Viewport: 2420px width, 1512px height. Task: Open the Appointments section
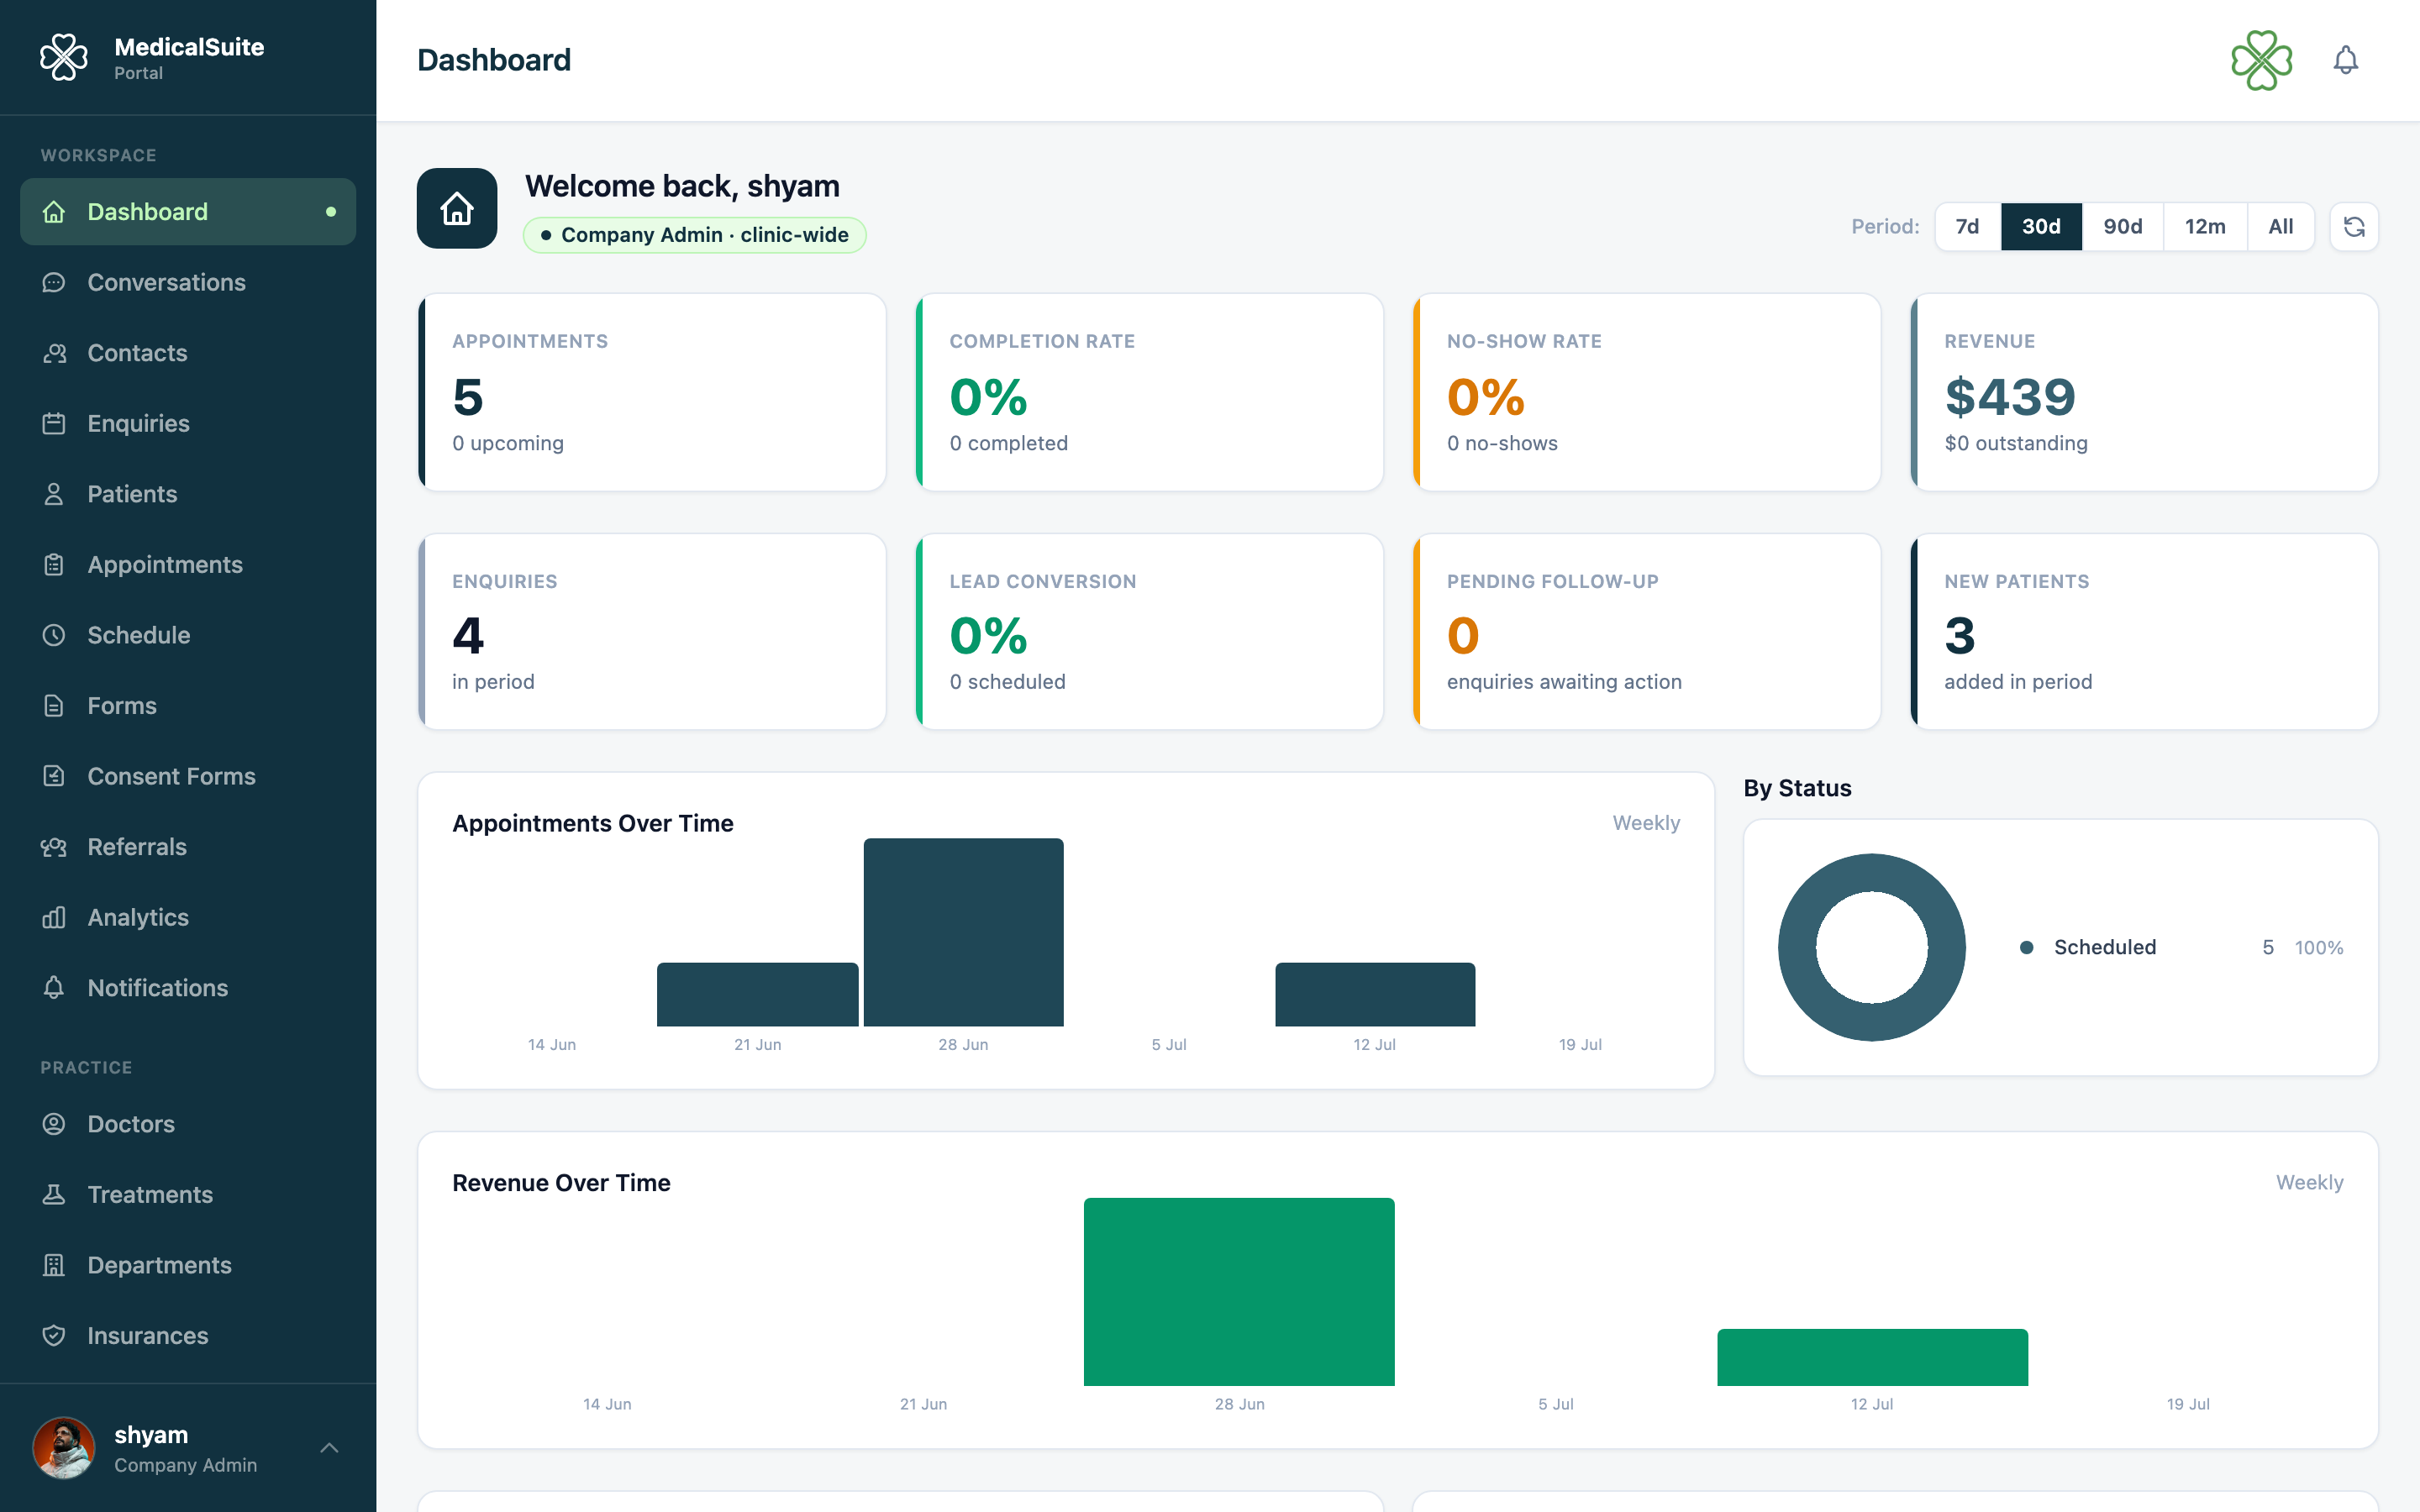point(188,565)
